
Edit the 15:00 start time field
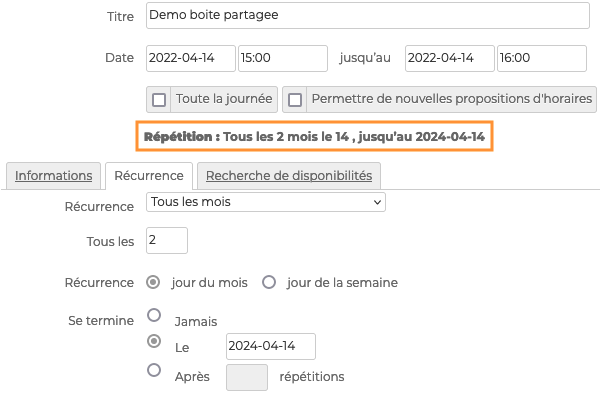[282, 58]
